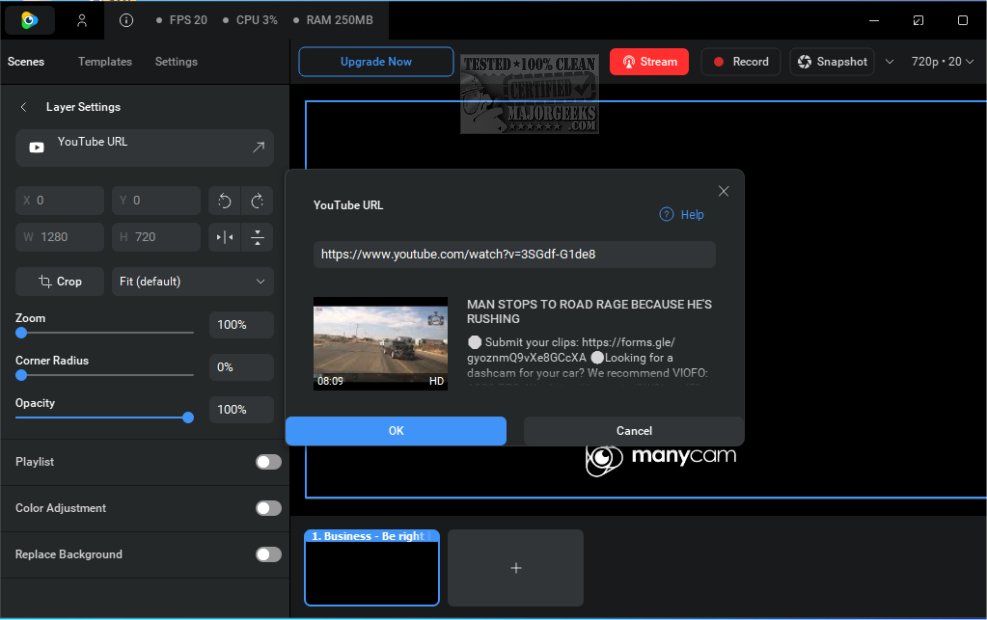
Task: Open the 720p • 20 resolution dropdown
Action: (x=942, y=62)
